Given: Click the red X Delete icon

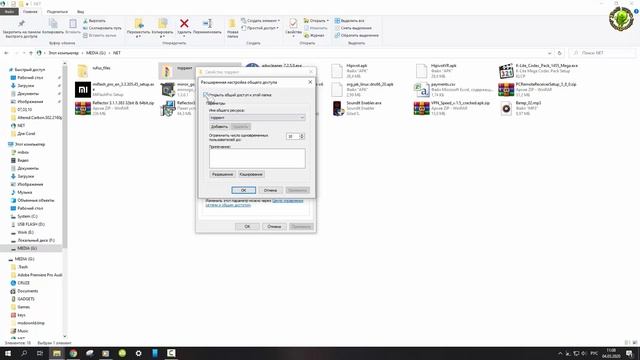Looking at the screenshot, I should tap(184, 24).
